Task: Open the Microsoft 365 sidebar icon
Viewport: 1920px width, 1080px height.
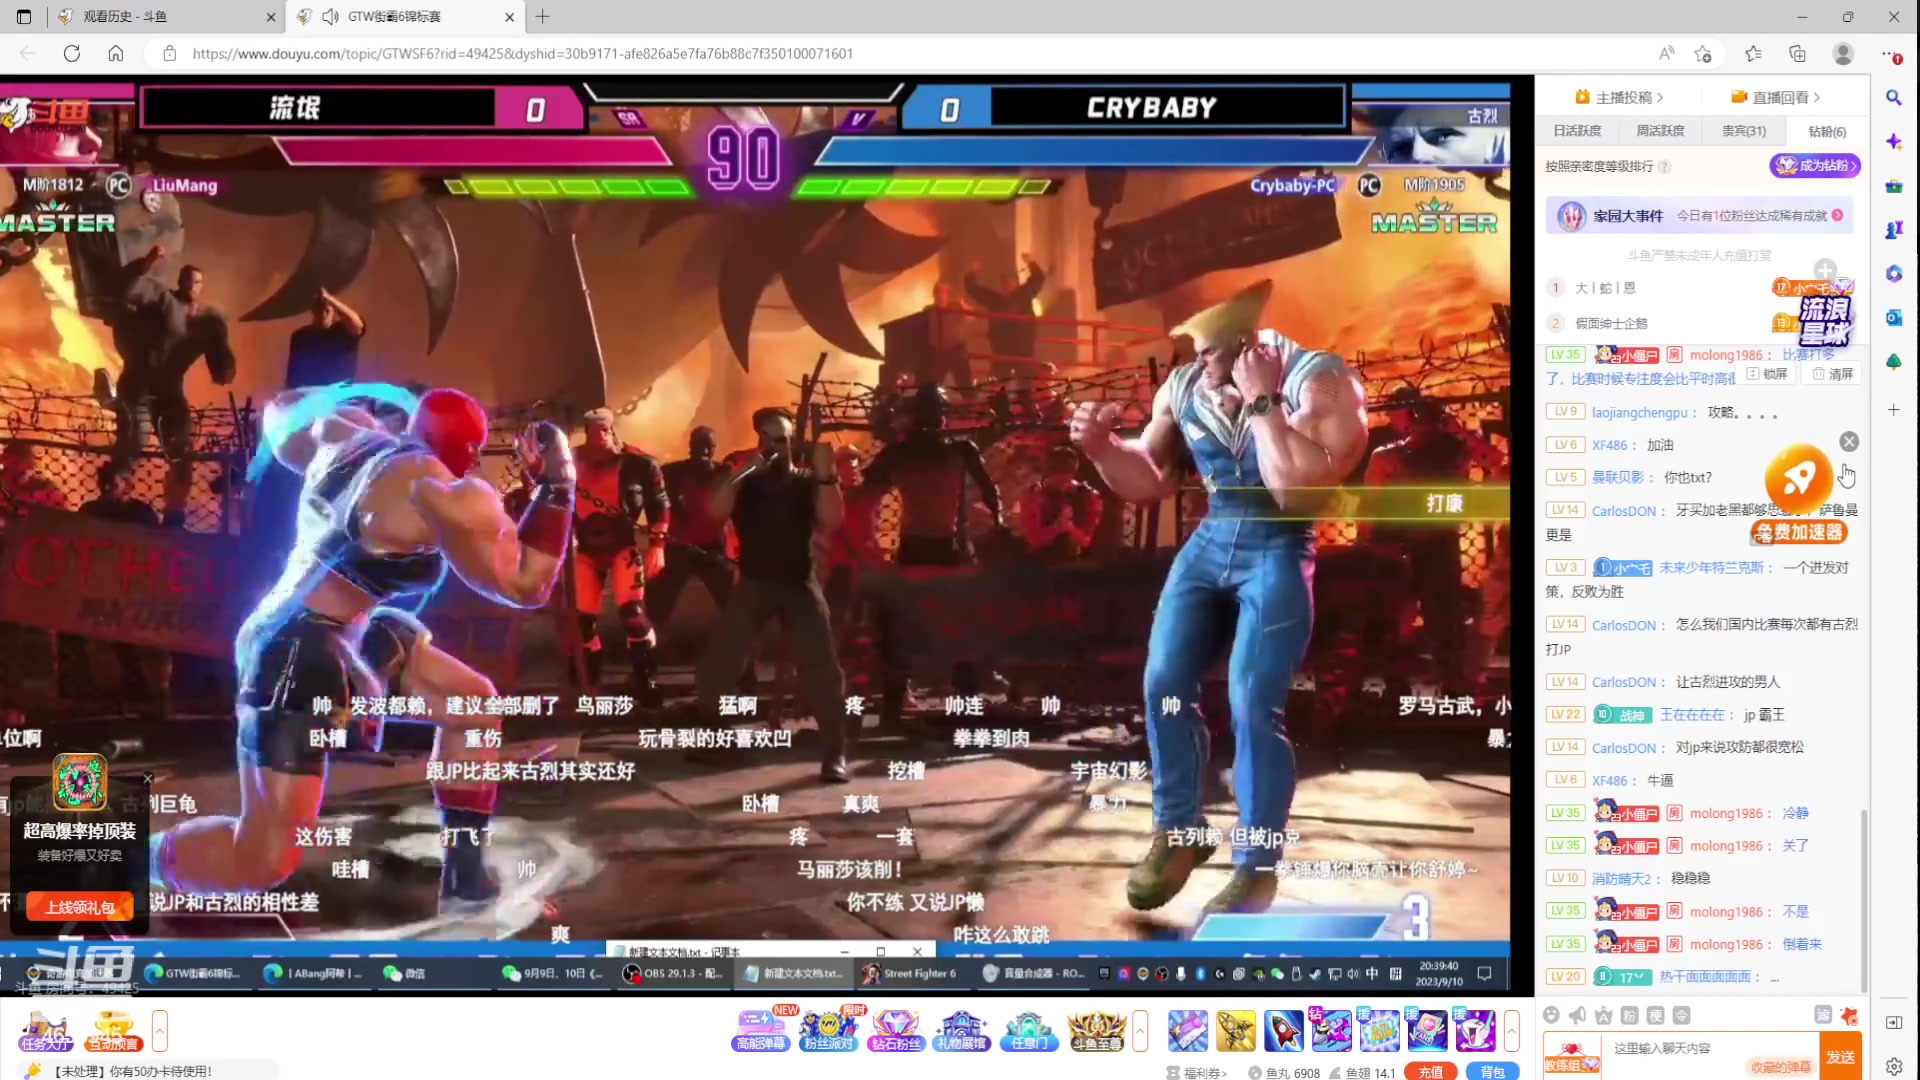Action: pyautogui.click(x=1894, y=274)
